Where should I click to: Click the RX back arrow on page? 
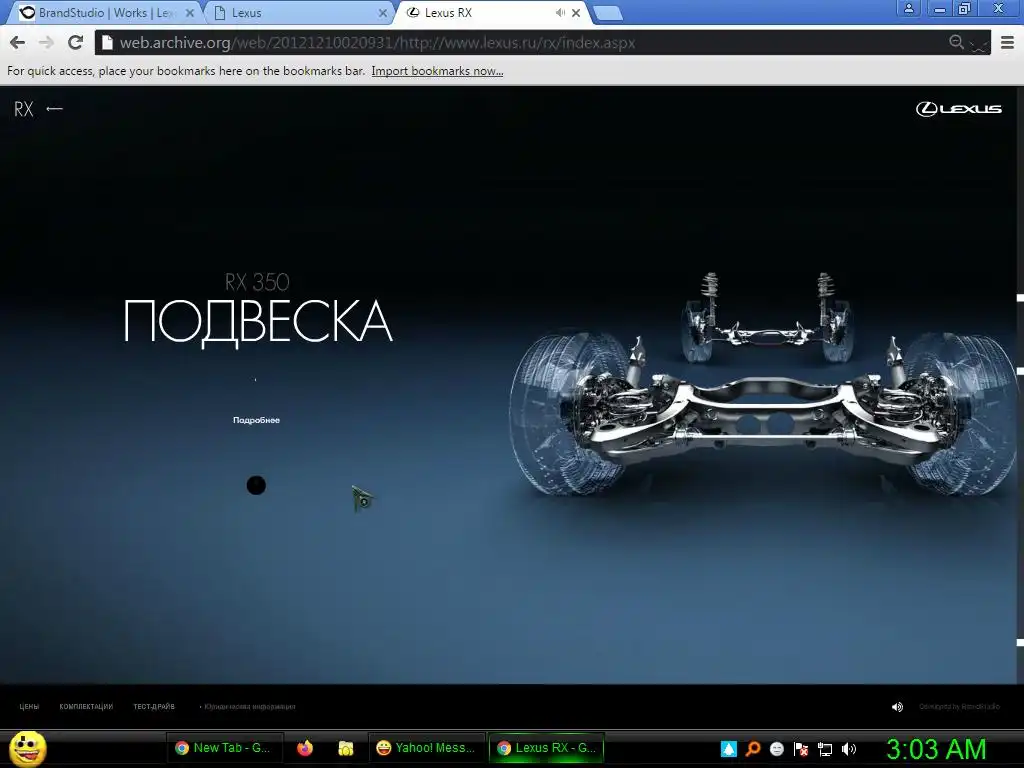[54, 108]
